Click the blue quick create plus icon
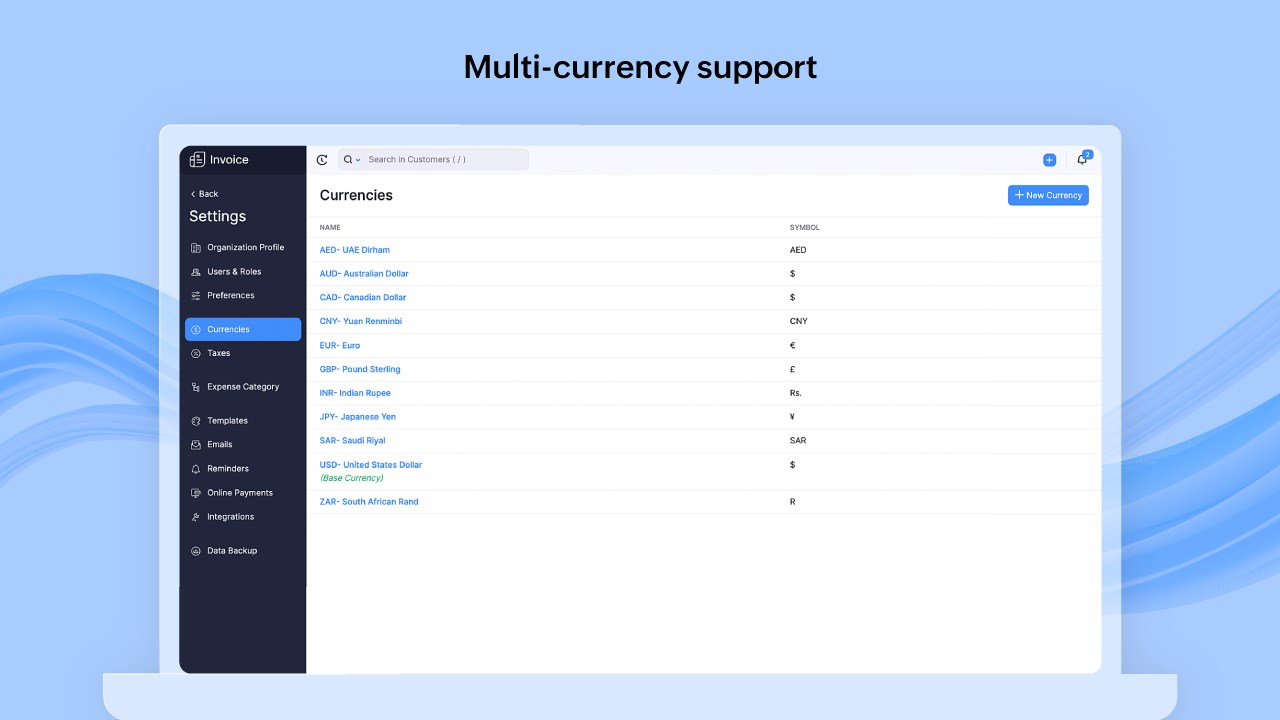This screenshot has height=720, width=1280. [x=1049, y=160]
